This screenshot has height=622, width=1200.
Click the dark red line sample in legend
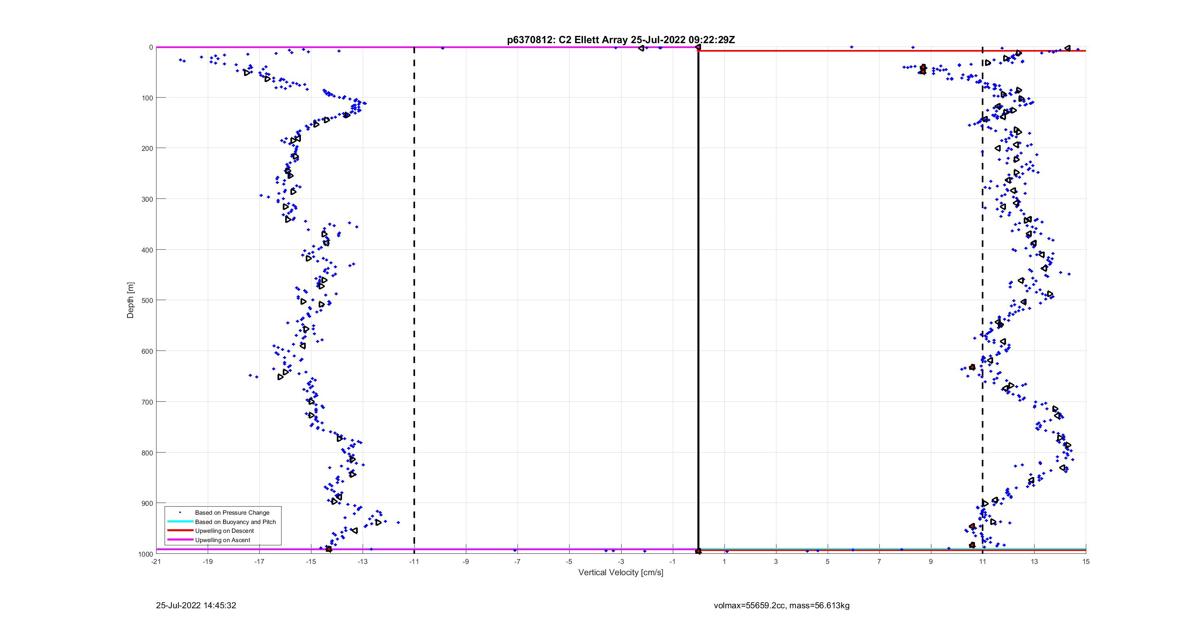click(x=180, y=531)
